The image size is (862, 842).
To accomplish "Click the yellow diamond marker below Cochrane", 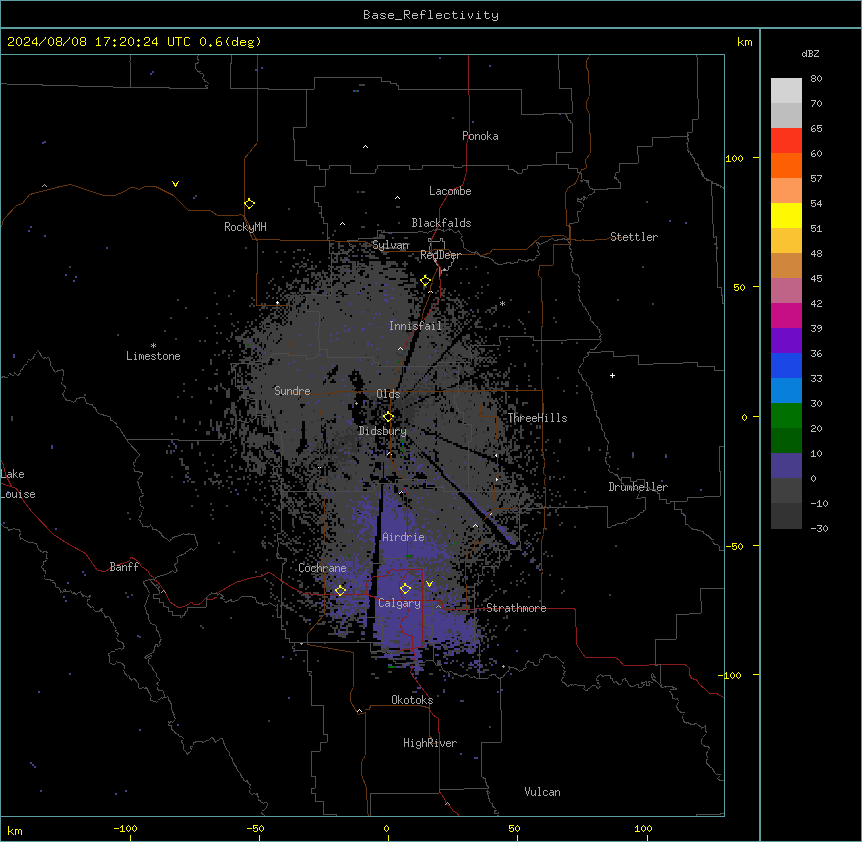I will coord(340,590).
